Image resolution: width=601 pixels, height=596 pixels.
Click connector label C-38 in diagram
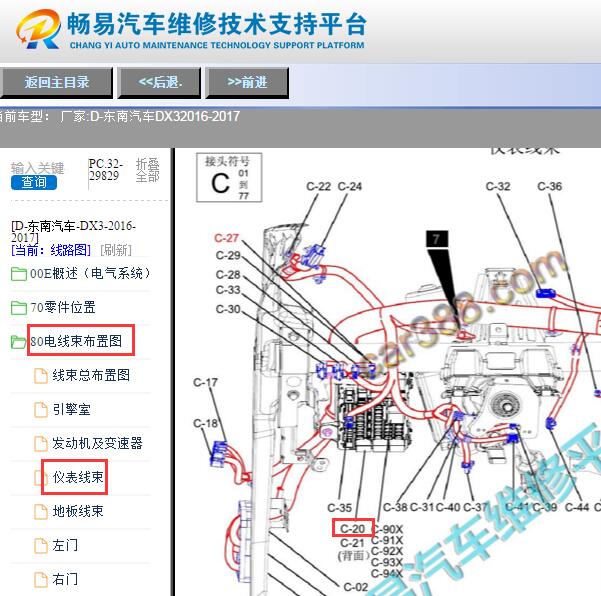395,507
